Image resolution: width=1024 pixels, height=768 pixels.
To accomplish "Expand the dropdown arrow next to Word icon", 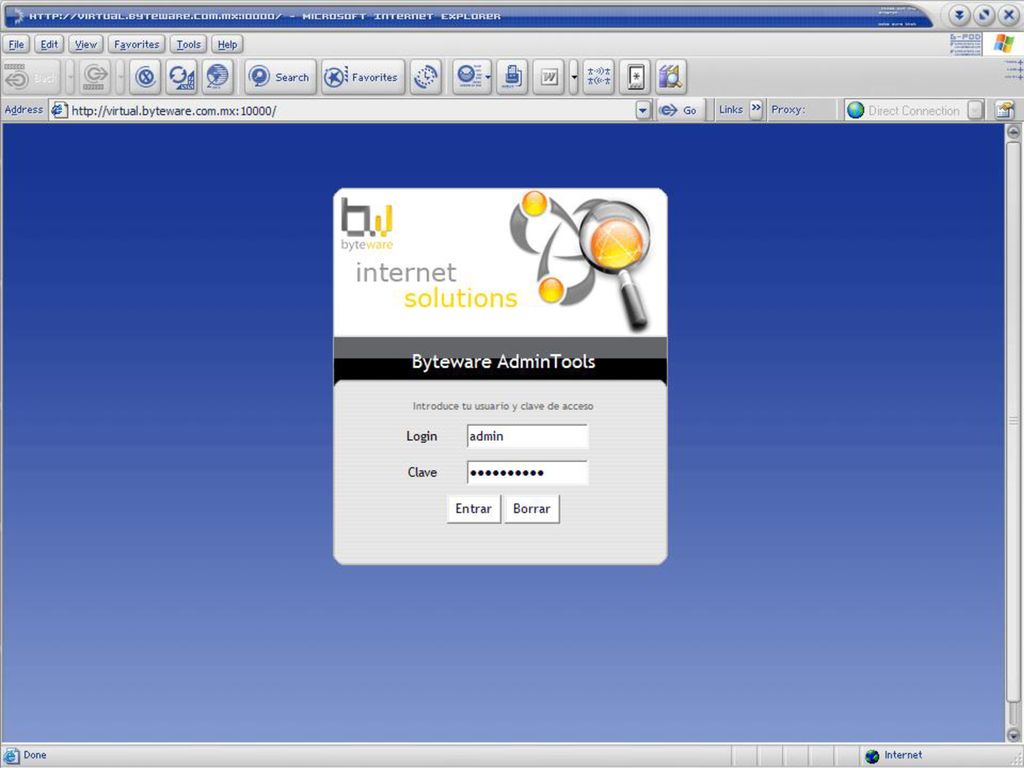I will [573, 77].
